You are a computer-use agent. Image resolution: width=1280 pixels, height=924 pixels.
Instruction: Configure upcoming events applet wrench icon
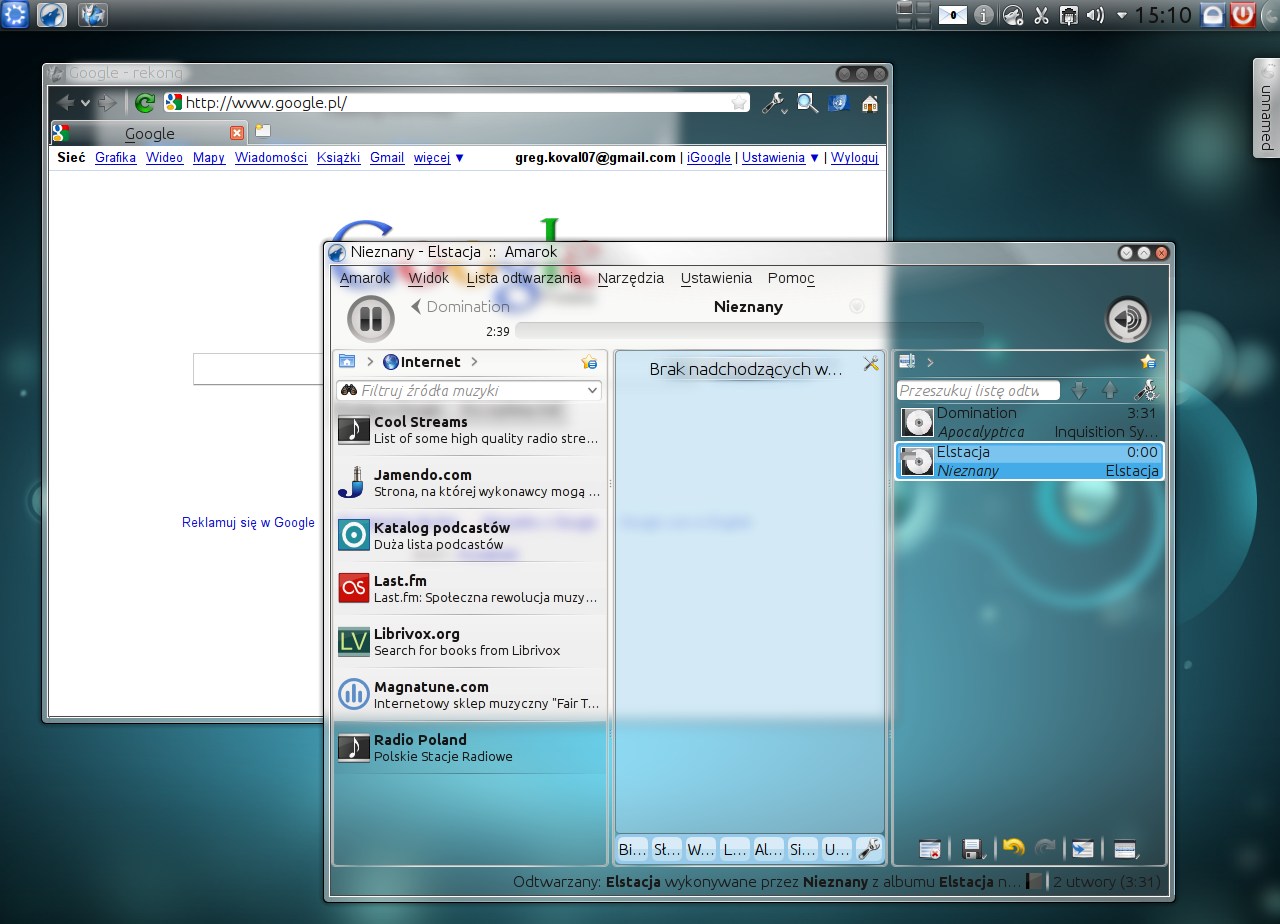coord(871,364)
